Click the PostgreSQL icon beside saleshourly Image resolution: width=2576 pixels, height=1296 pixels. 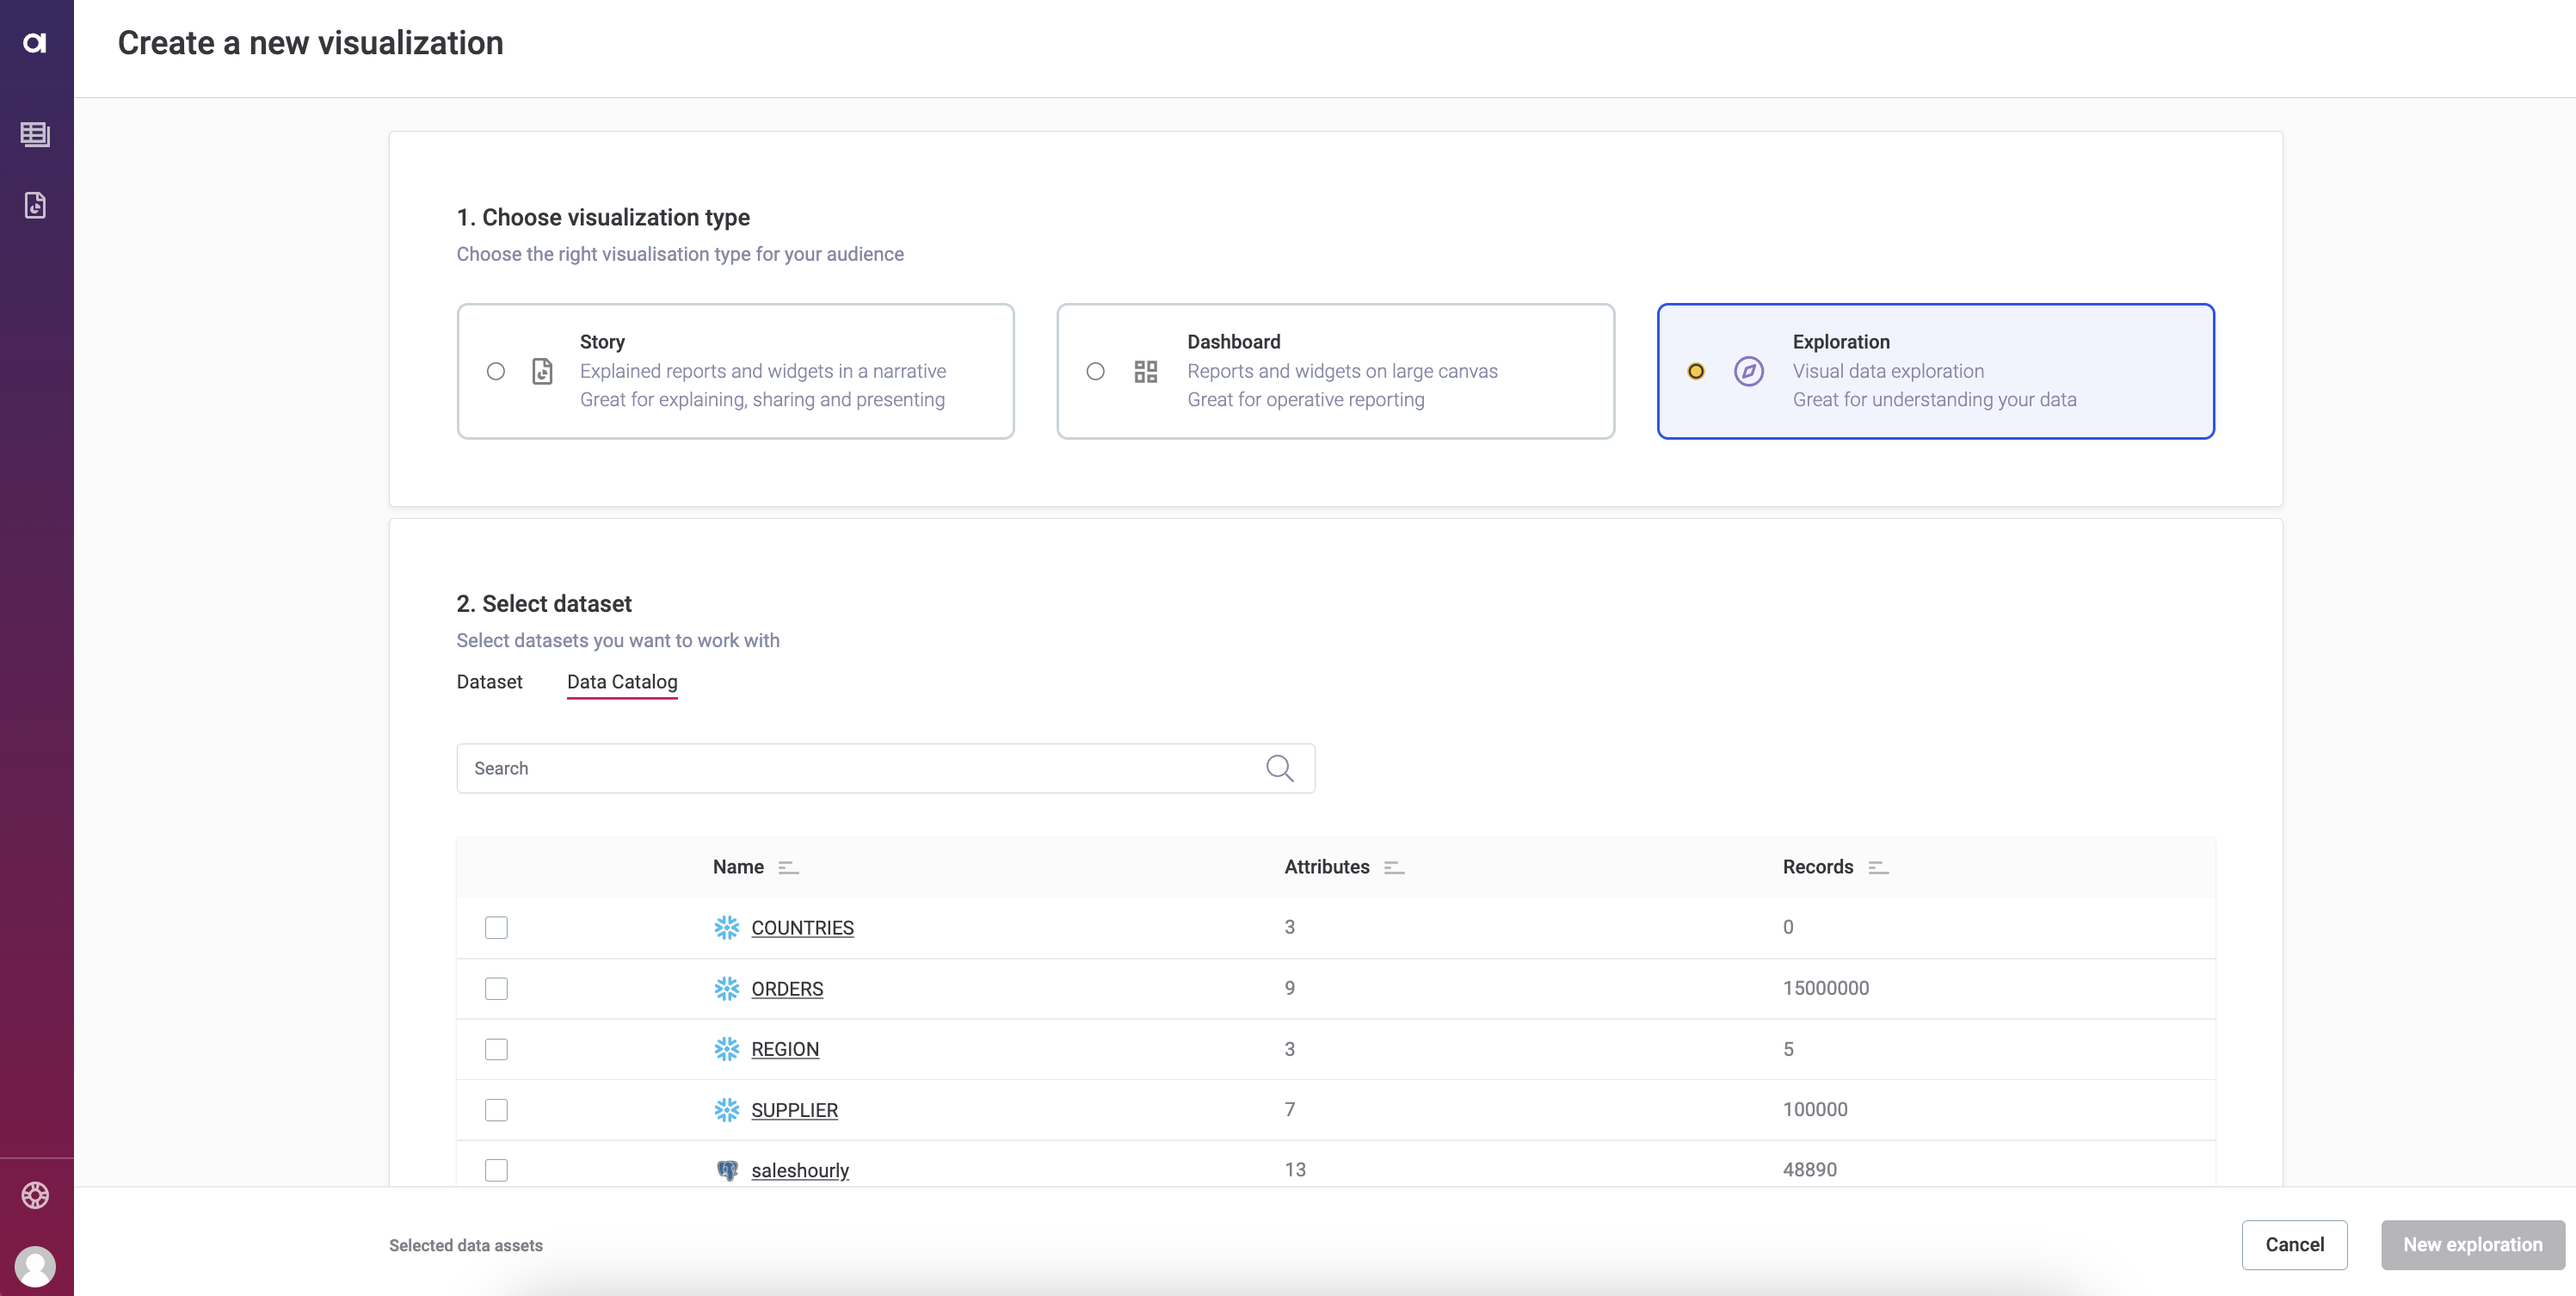point(727,1170)
